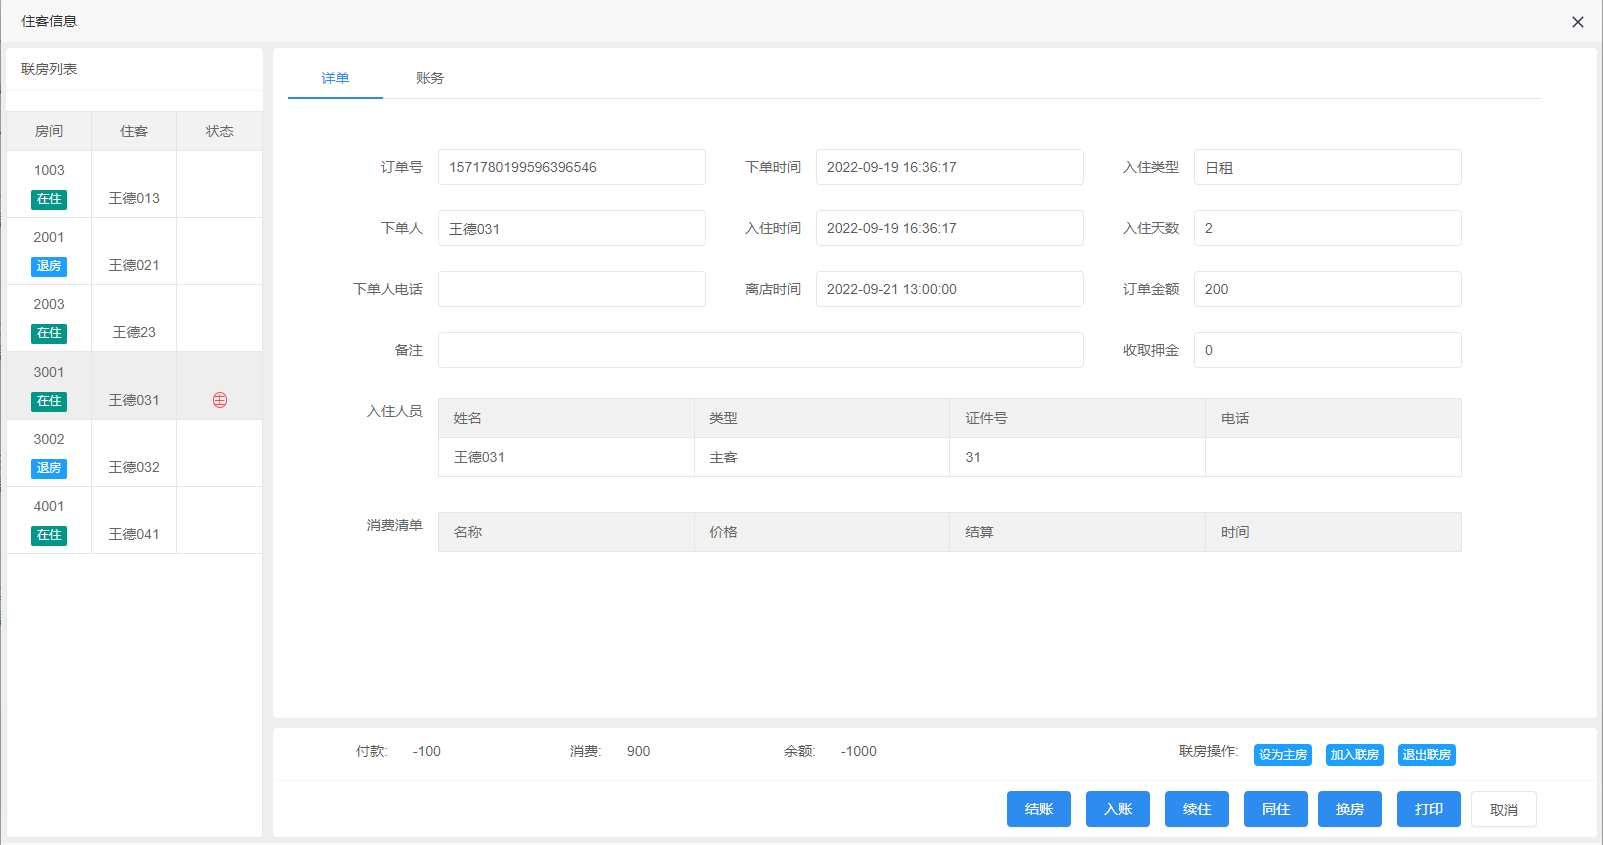Click the 在住 badge under room 1003
Image resolution: width=1603 pixels, height=845 pixels.
(x=49, y=199)
